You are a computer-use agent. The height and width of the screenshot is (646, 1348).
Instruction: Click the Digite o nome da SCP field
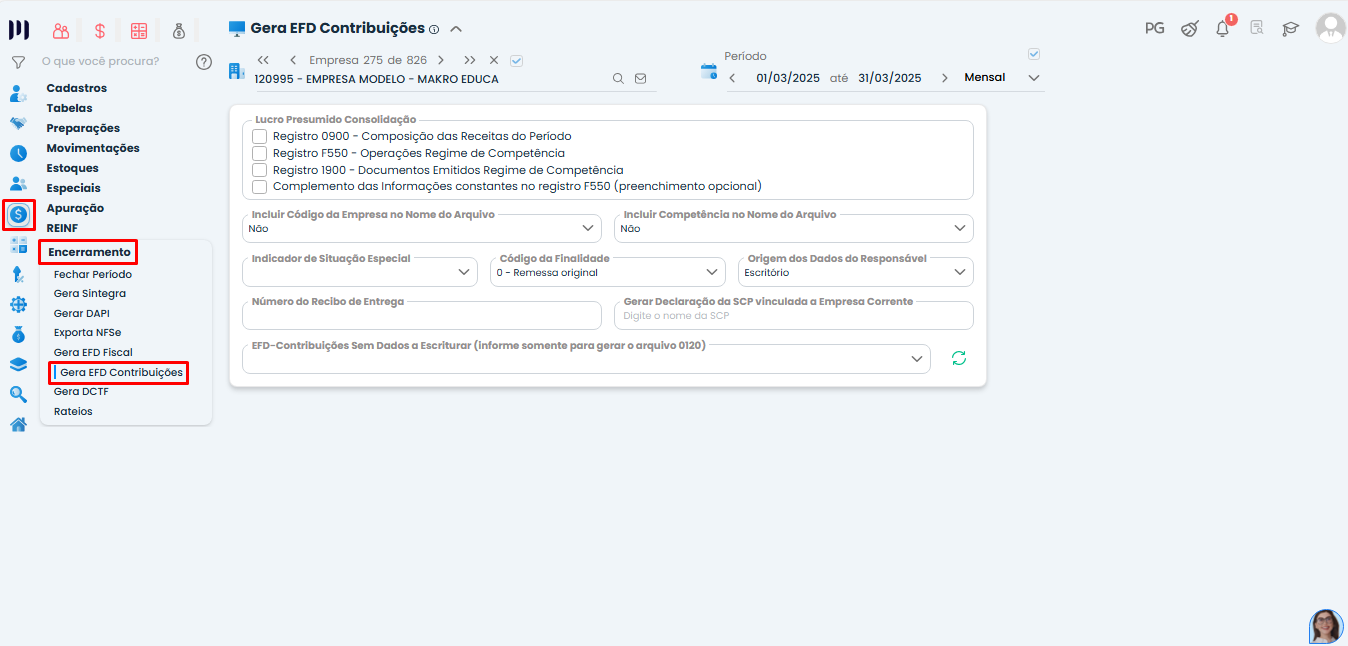click(794, 315)
